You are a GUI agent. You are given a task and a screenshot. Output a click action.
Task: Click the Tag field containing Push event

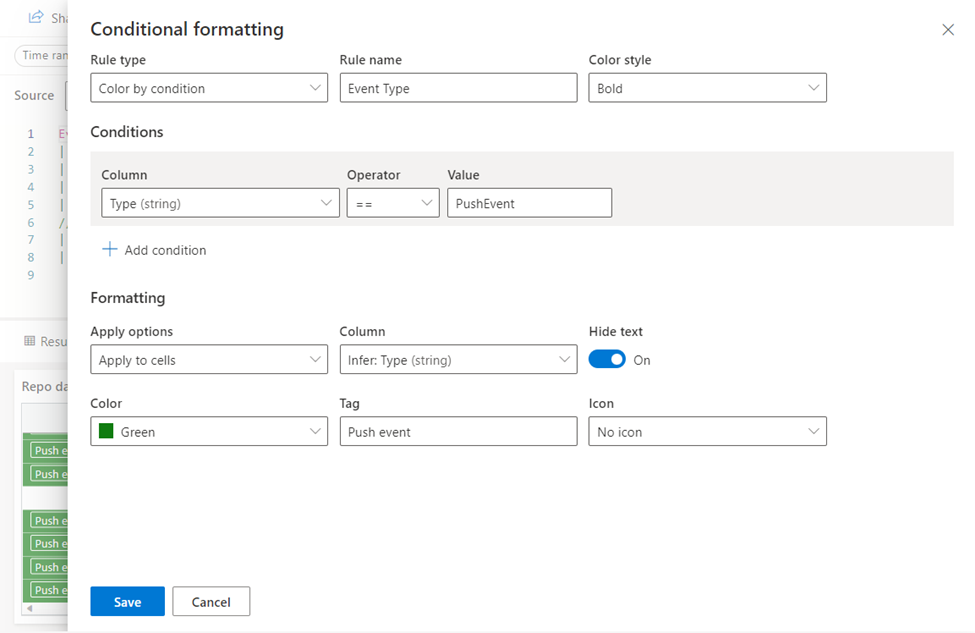pyautogui.click(x=458, y=432)
